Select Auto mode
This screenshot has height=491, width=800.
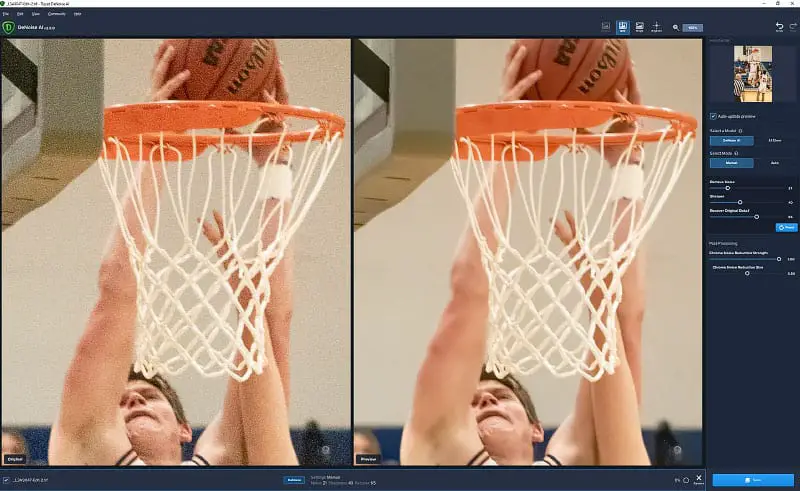[774, 163]
